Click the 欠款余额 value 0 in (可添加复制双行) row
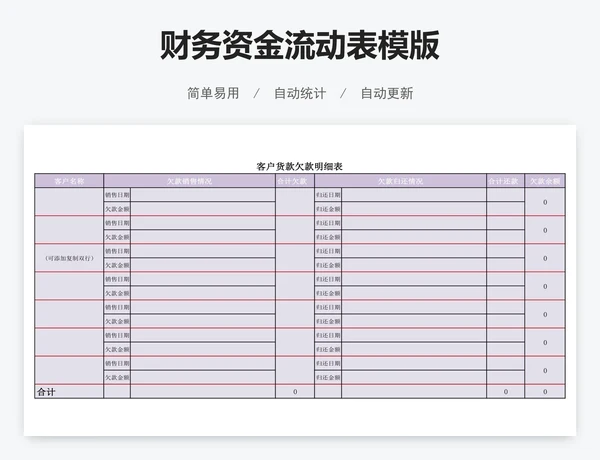 (545, 258)
